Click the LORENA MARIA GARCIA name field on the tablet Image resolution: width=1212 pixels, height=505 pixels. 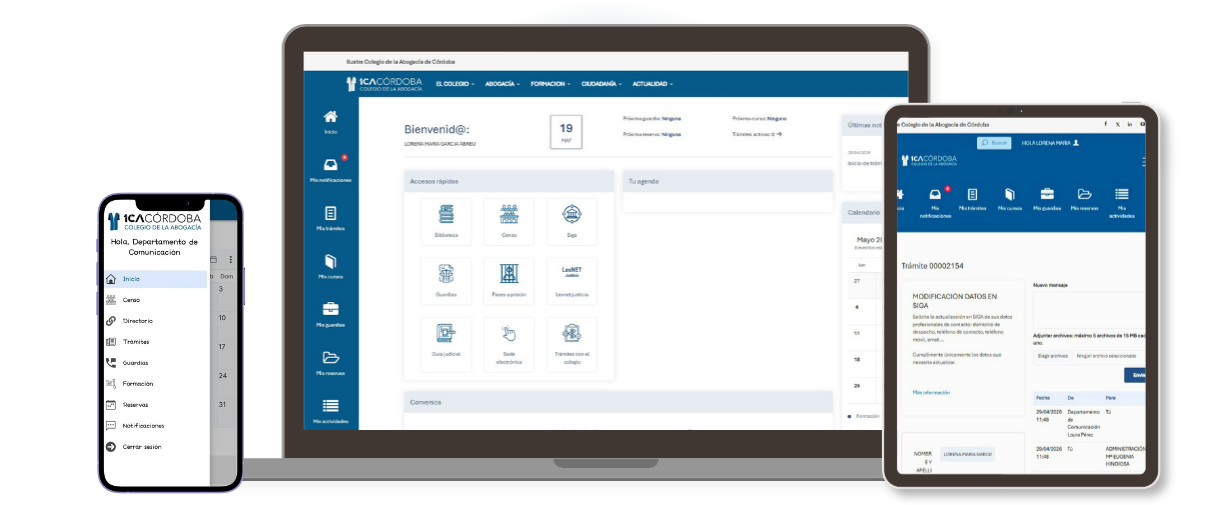tap(968, 454)
